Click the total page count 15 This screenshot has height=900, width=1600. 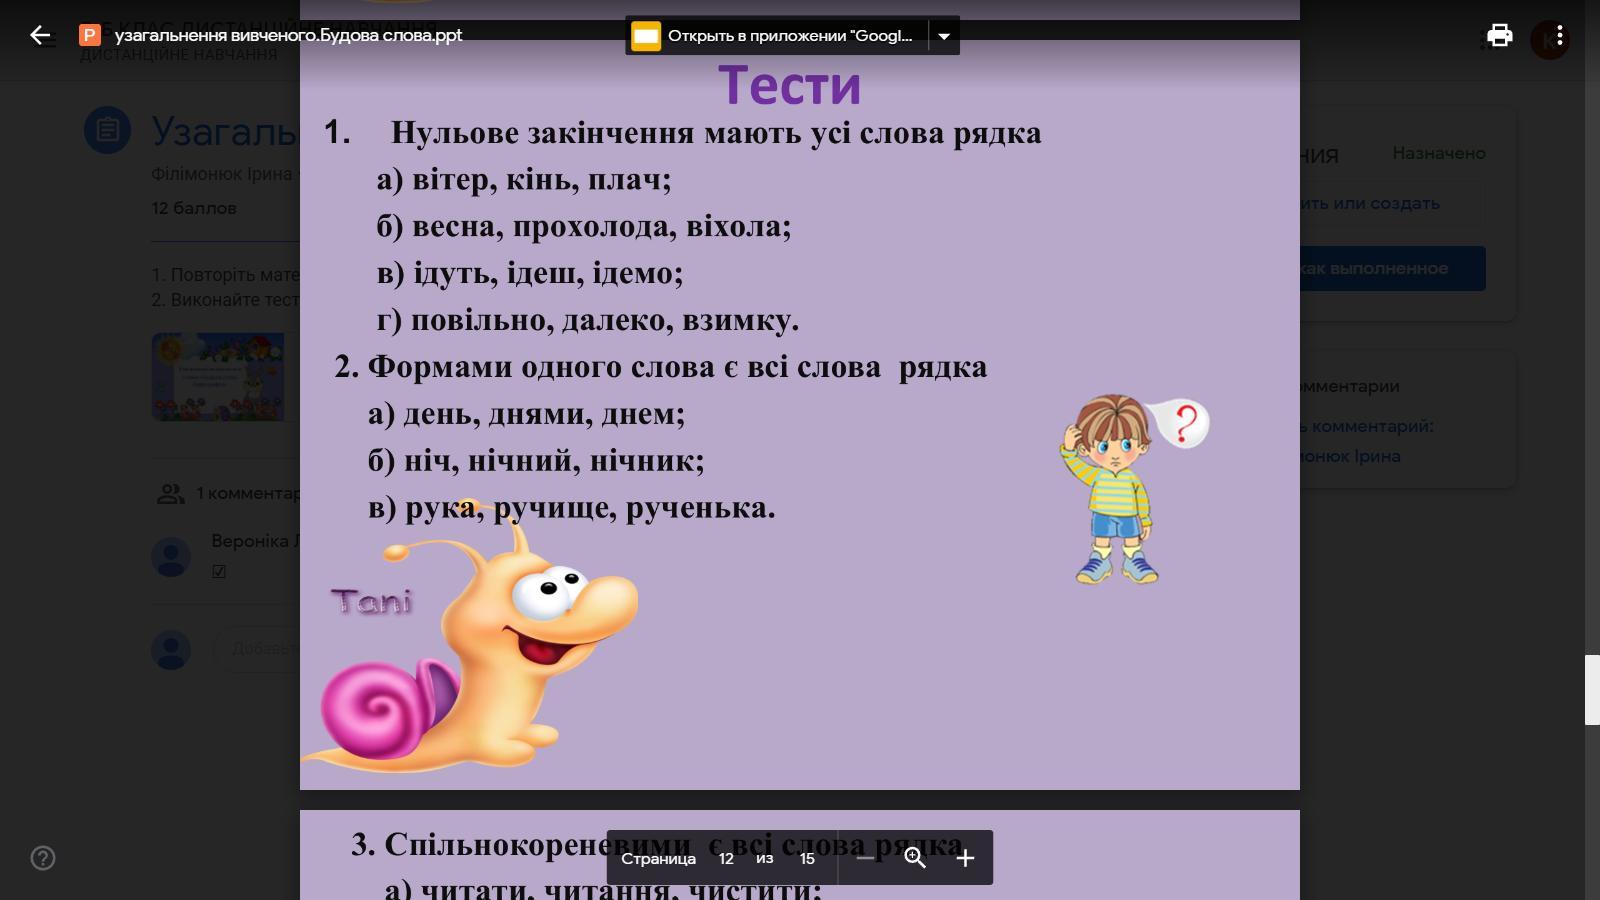(x=807, y=858)
